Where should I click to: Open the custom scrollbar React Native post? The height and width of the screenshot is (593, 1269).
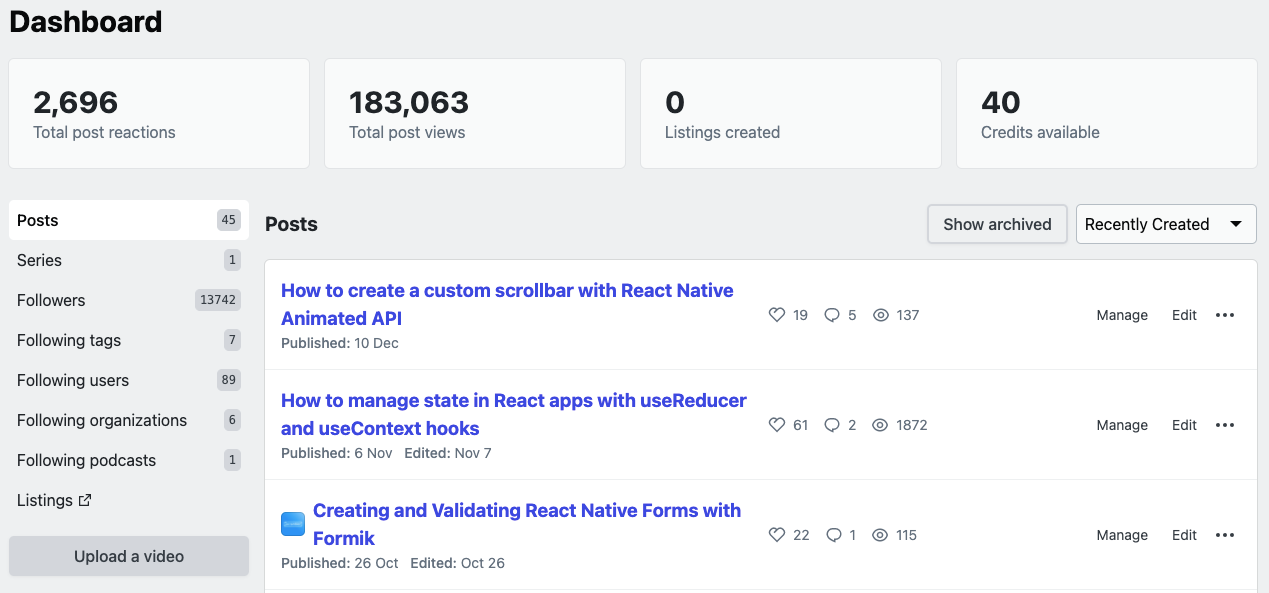tap(507, 304)
